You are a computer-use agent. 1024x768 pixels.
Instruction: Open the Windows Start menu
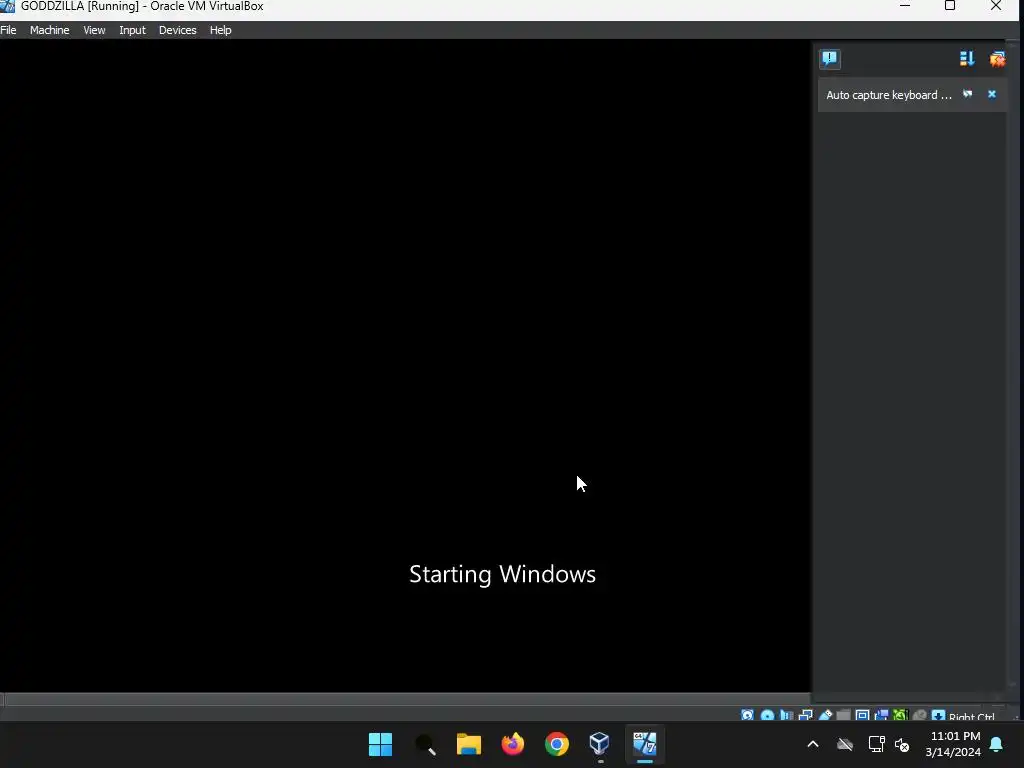click(380, 744)
